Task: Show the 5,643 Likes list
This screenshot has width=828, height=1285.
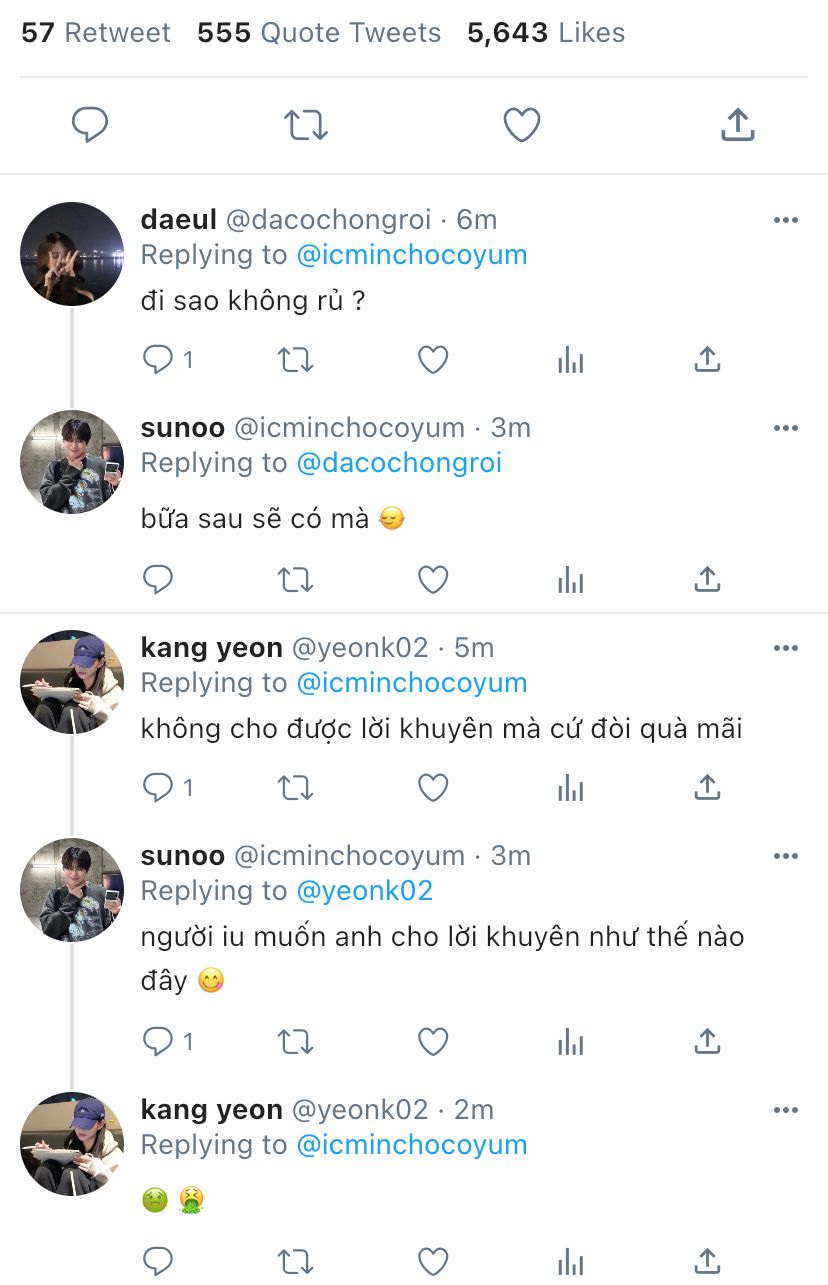Action: pos(546,33)
